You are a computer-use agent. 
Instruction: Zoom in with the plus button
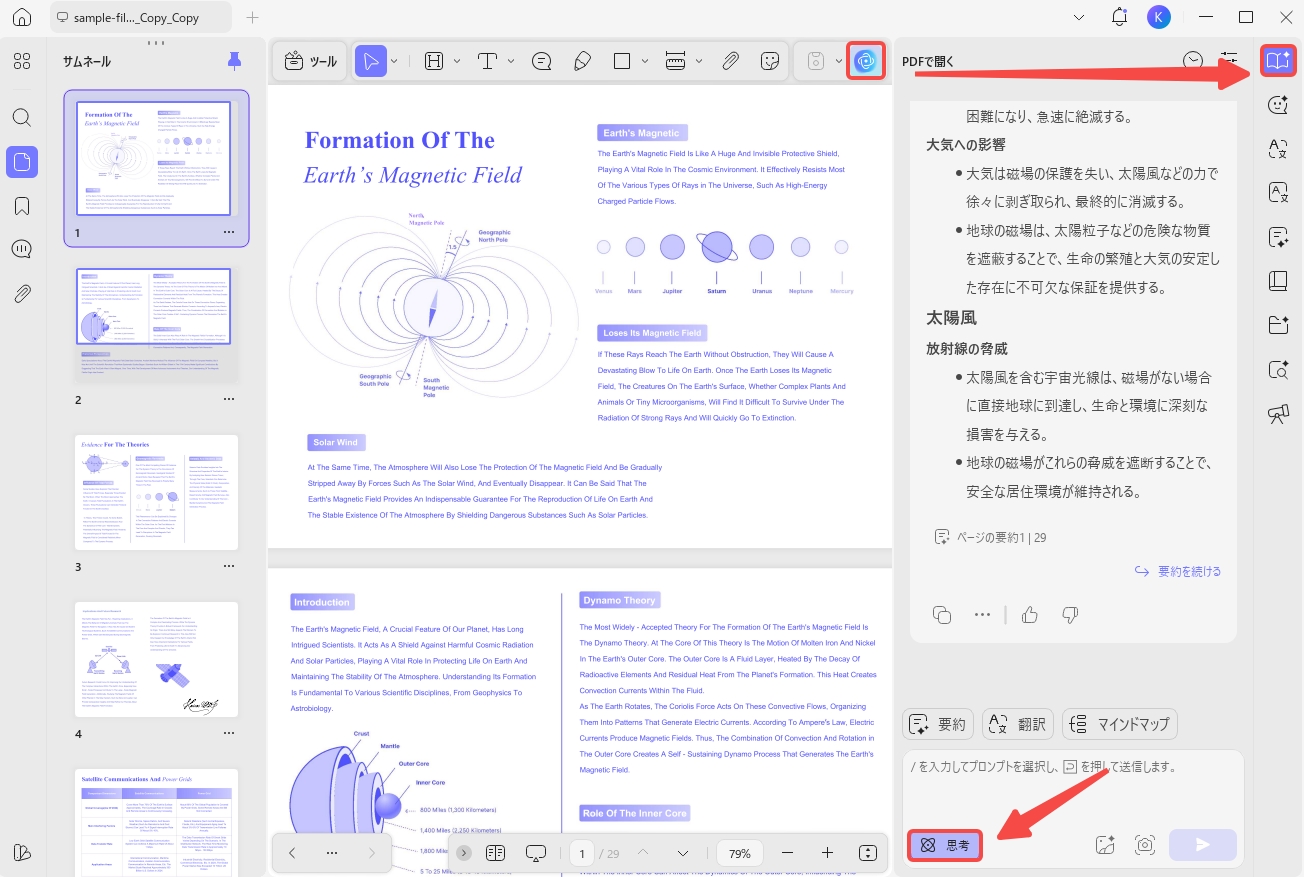click(x=827, y=853)
